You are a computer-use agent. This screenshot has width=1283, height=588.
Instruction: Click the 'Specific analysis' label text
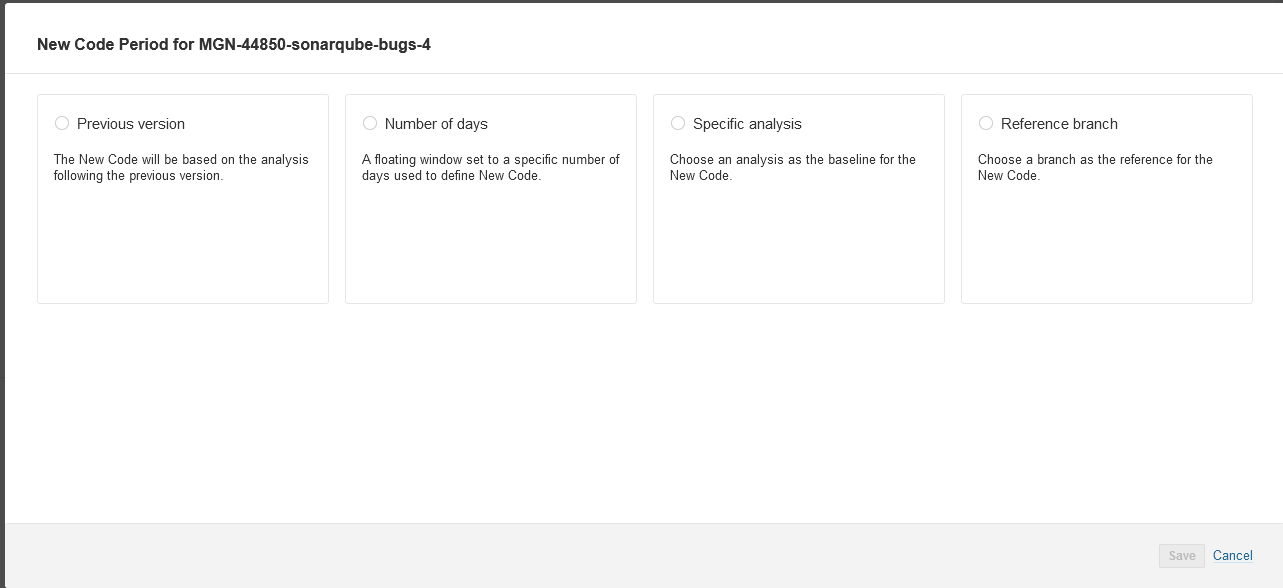tap(747, 124)
